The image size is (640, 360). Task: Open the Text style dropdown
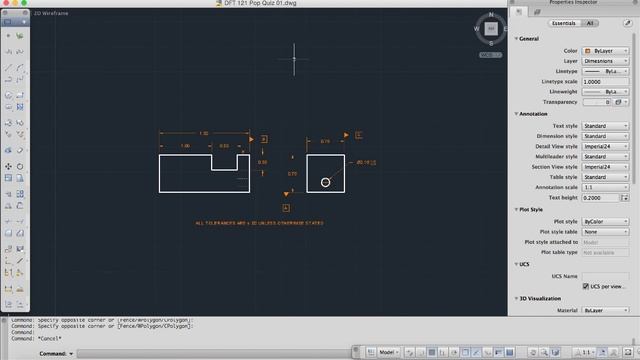[x=605, y=126]
